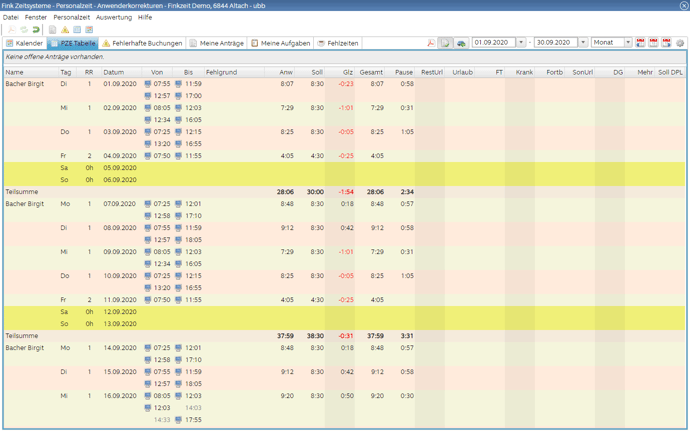Image resolution: width=690 pixels, height=432 pixels.
Task: Click terminal icon before 11:59 on 01.09.2020
Action: tap(178, 84)
